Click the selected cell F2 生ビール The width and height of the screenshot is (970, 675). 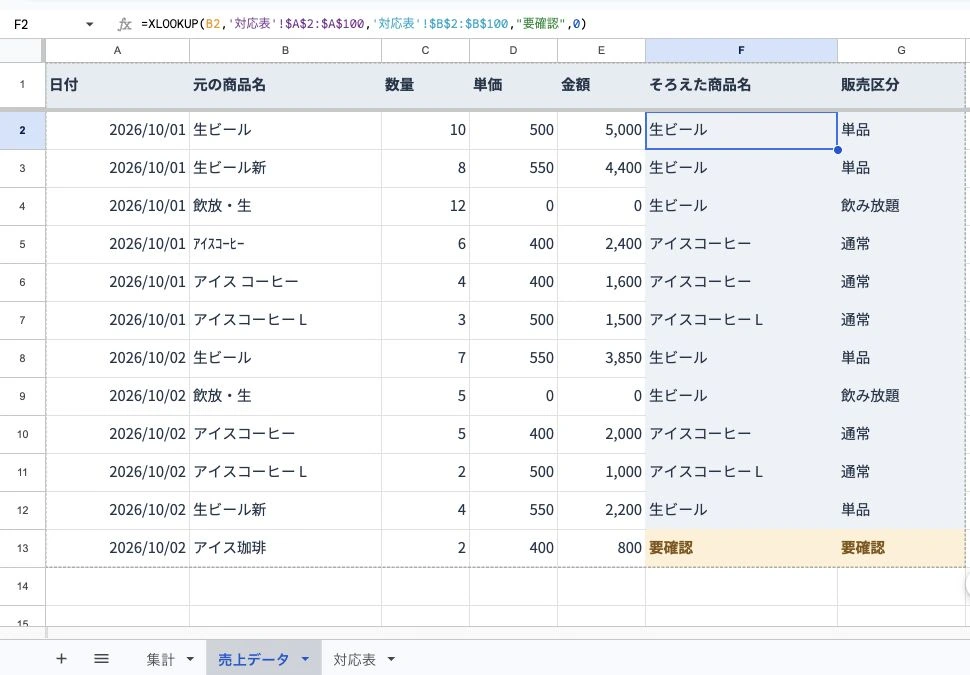pos(741,130)
